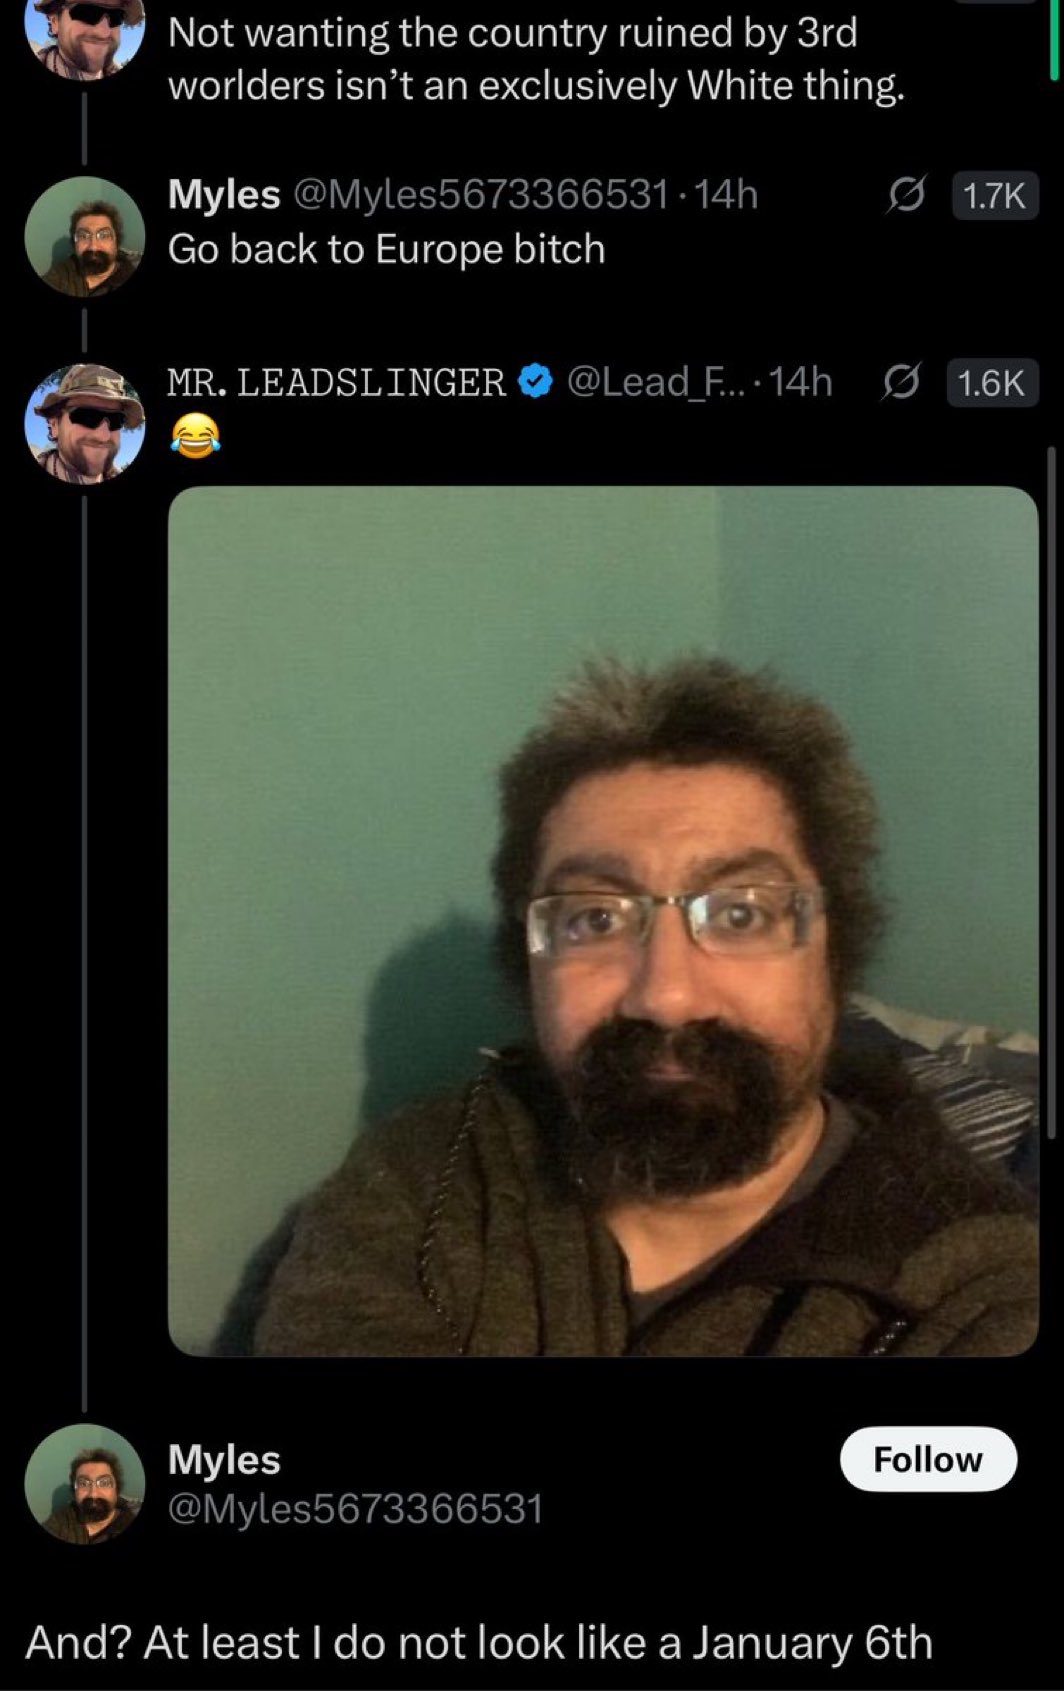Open Myles's avatar in the main post
The height and width of the screenshot is (1691, 1064).
click(85, 1484)
